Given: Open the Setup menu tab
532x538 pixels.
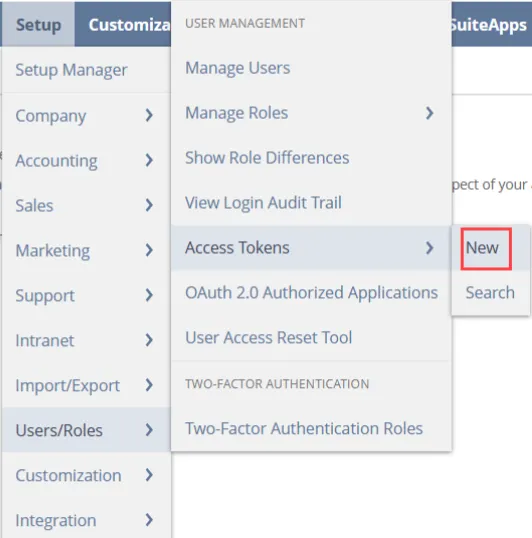Looking at the screenshot, I should (x=38, y=25).
